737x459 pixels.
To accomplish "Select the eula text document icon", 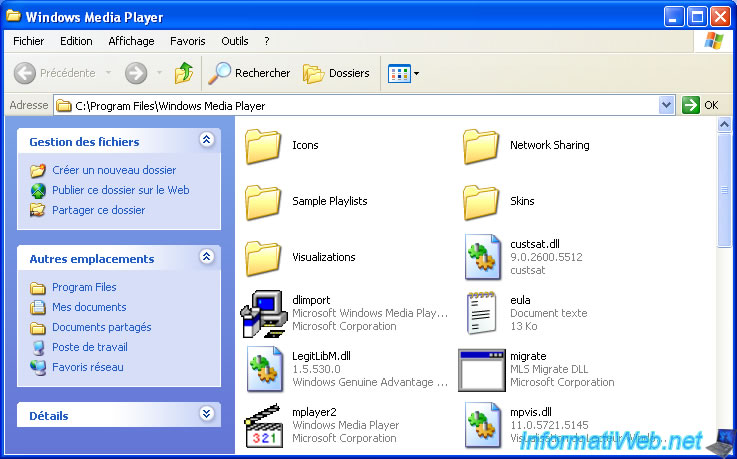I will (482, 313).
